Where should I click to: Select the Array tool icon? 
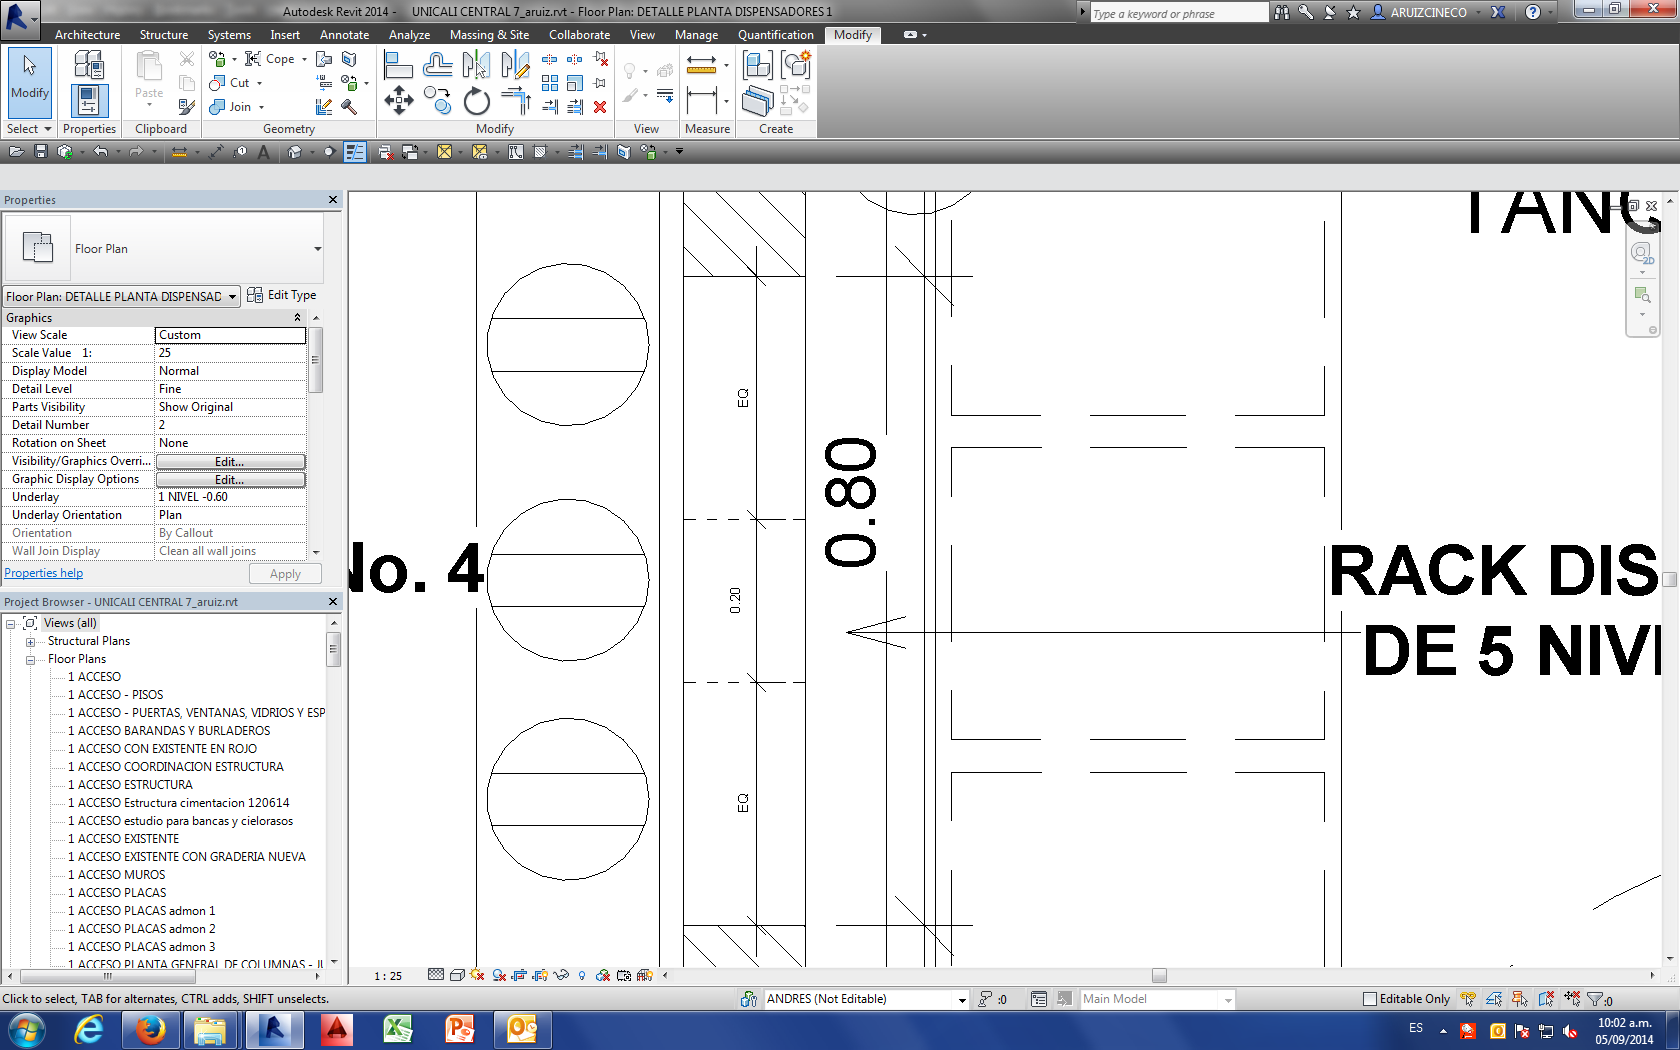pyautogui.click(x=550, y=83)
